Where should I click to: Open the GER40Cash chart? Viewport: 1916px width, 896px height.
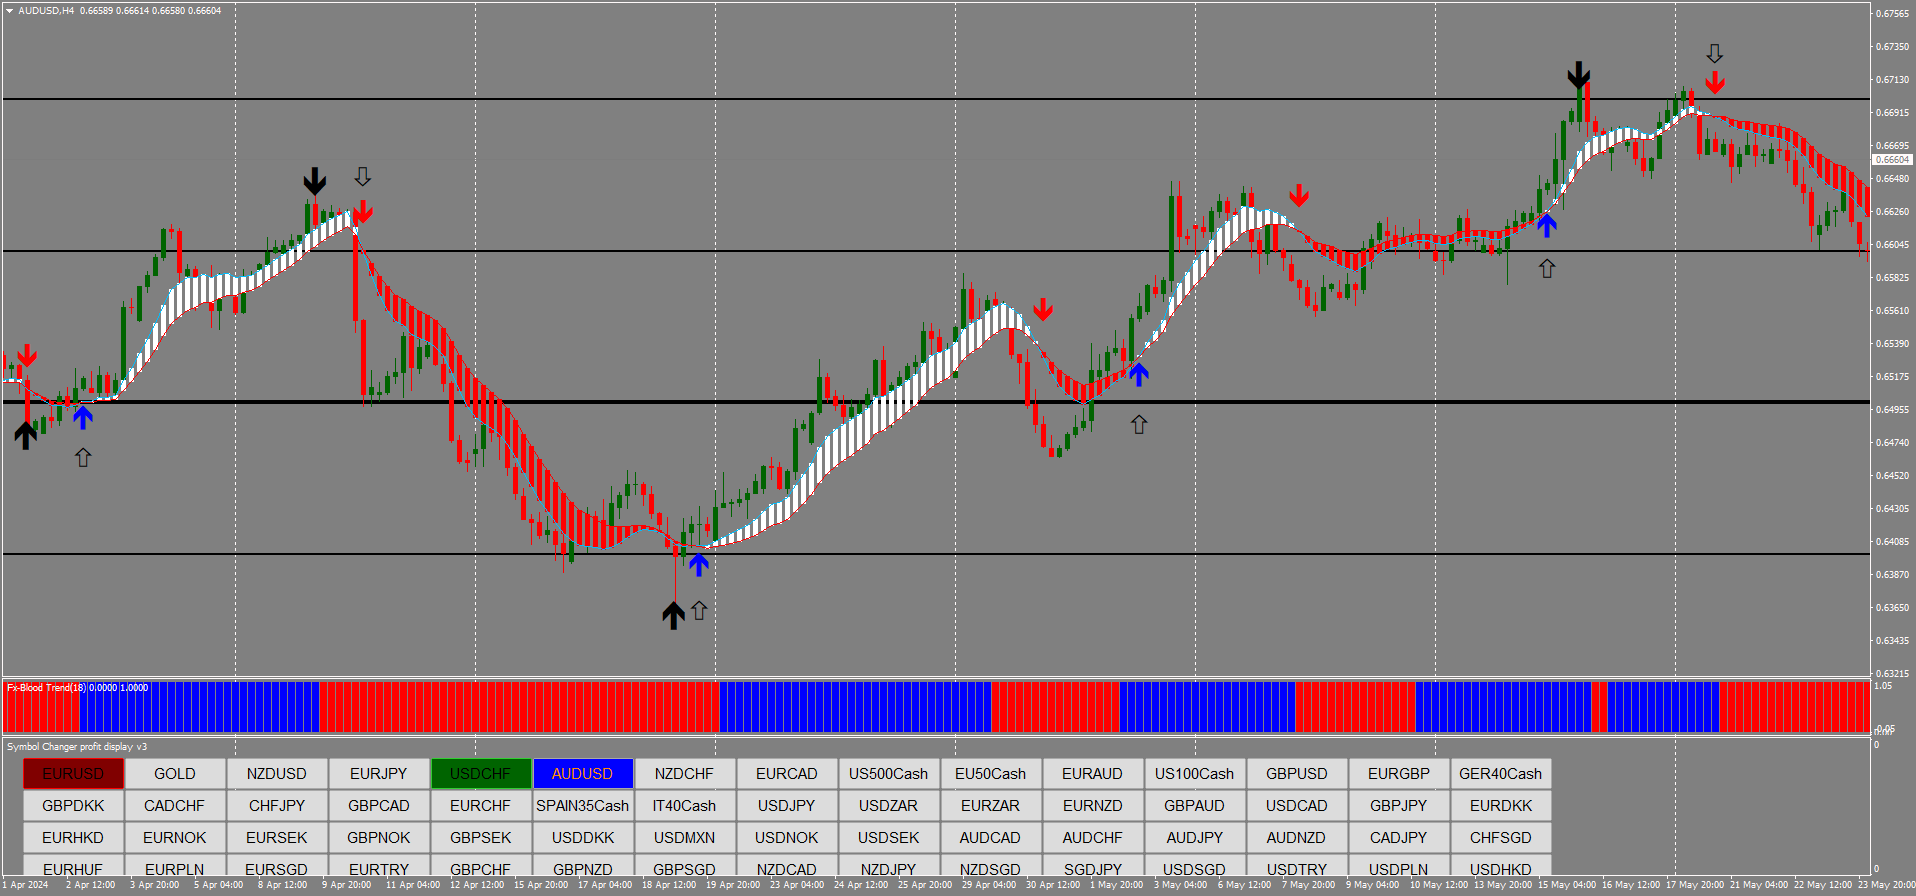(1500, 774)
